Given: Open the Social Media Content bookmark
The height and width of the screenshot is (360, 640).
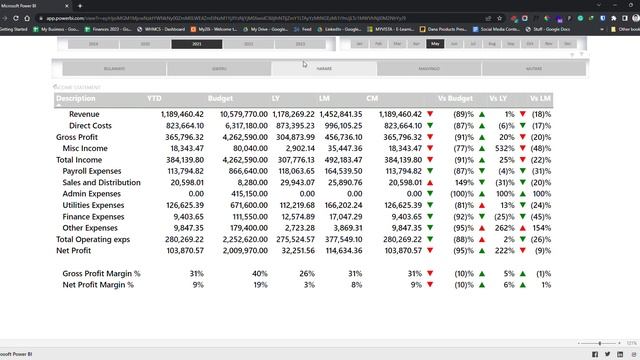Looking at the screenshot, I should [x=496, y=29].
